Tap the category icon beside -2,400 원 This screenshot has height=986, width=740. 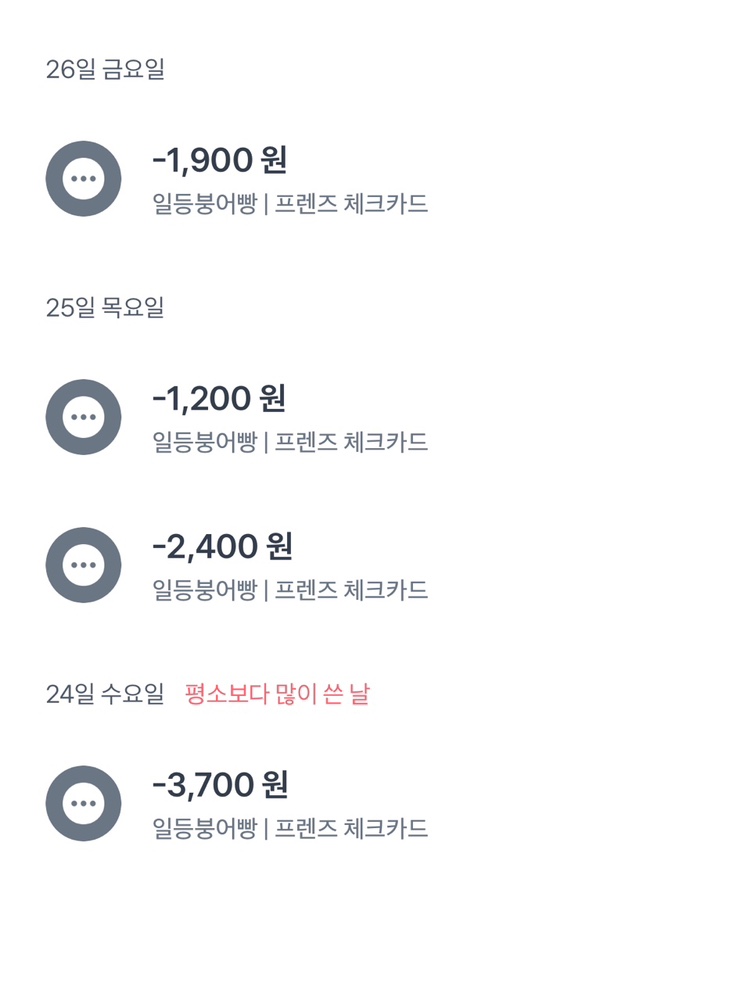tap(83, 565)
